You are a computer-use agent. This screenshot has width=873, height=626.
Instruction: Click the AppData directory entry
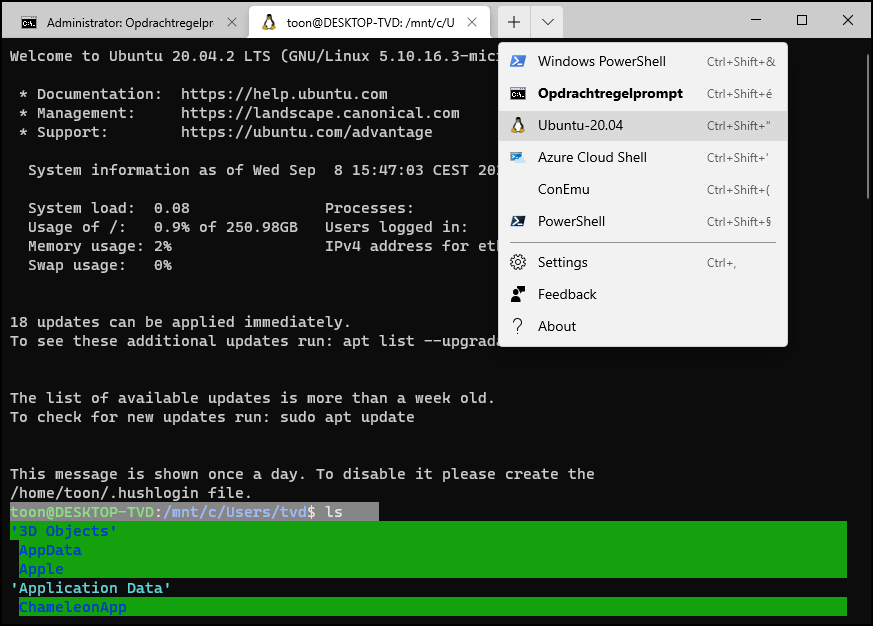[x=50, y=550]
